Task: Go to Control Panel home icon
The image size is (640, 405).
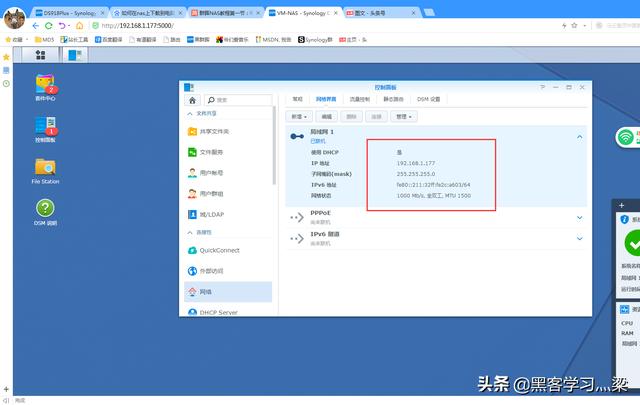Action: pyautogui.click(x=192, y=100)
